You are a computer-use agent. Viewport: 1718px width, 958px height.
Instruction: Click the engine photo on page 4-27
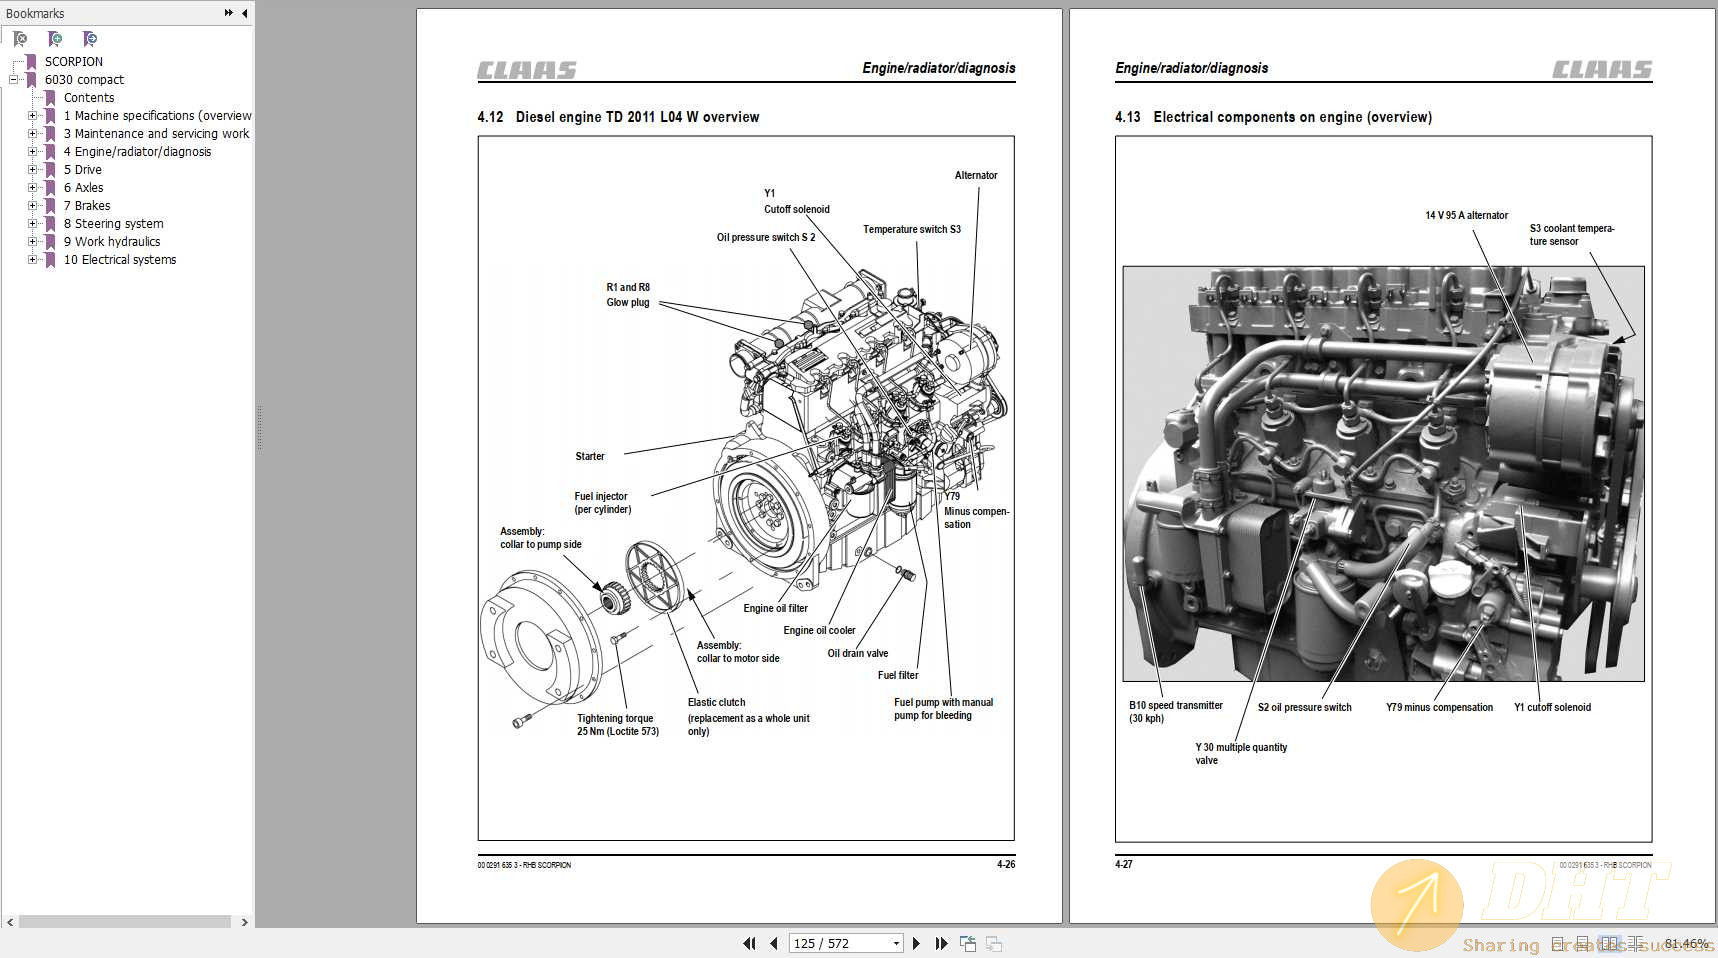coord(1383,473)
